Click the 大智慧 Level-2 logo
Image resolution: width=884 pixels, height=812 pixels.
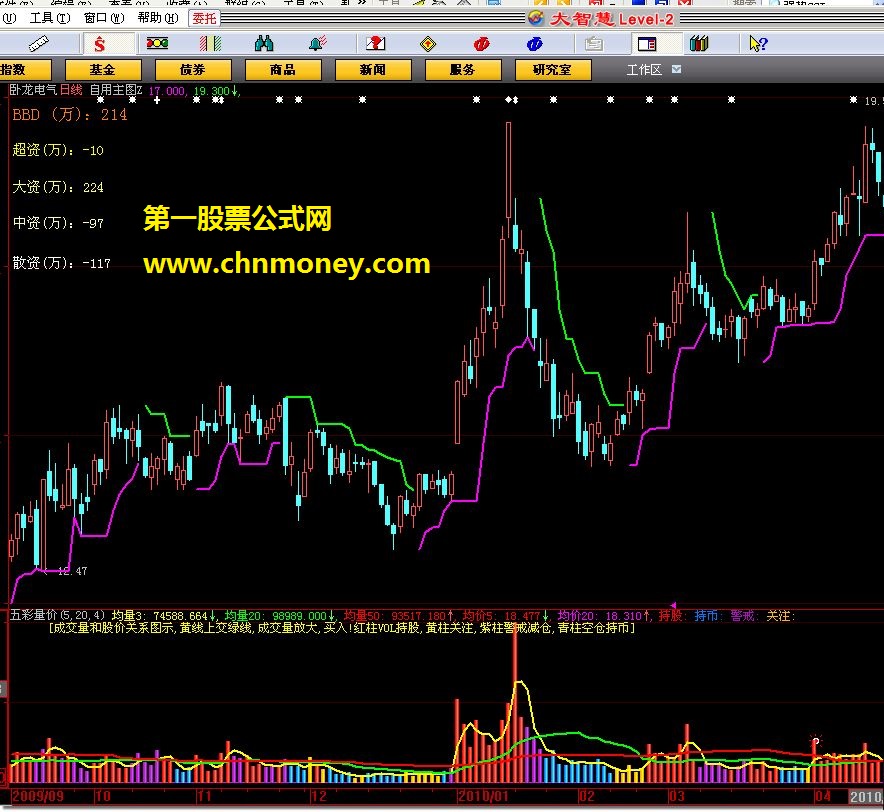pyautogui.click(x=602, y=19)
